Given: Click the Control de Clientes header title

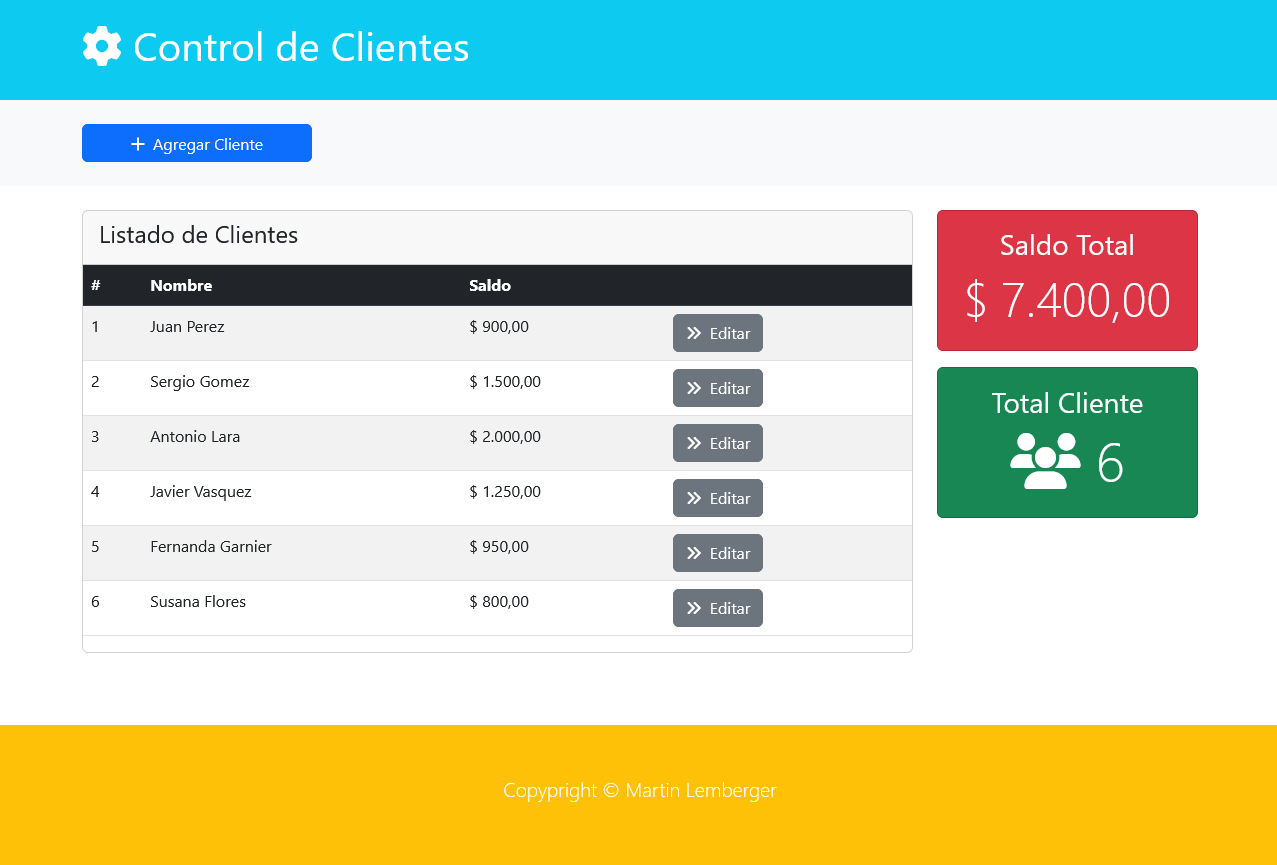Looking at the screenshot, I should click(x=300, y=46).
